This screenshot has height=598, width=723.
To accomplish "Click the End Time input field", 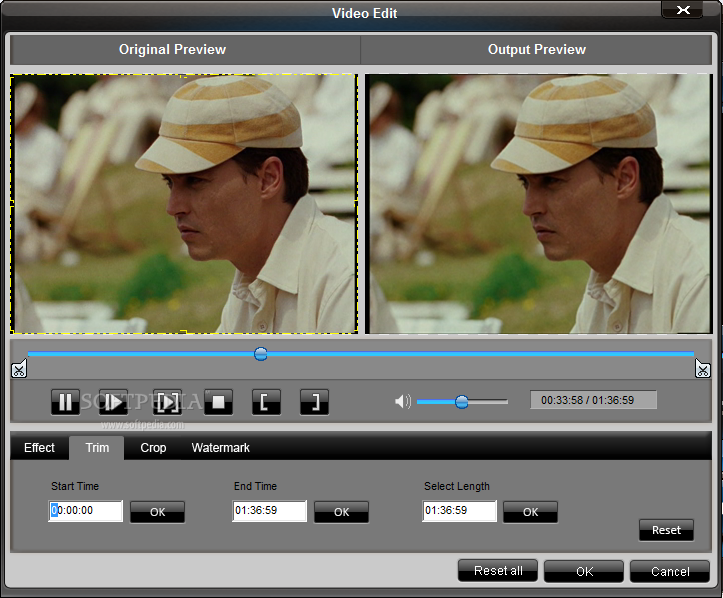I will tap(270, 511).
